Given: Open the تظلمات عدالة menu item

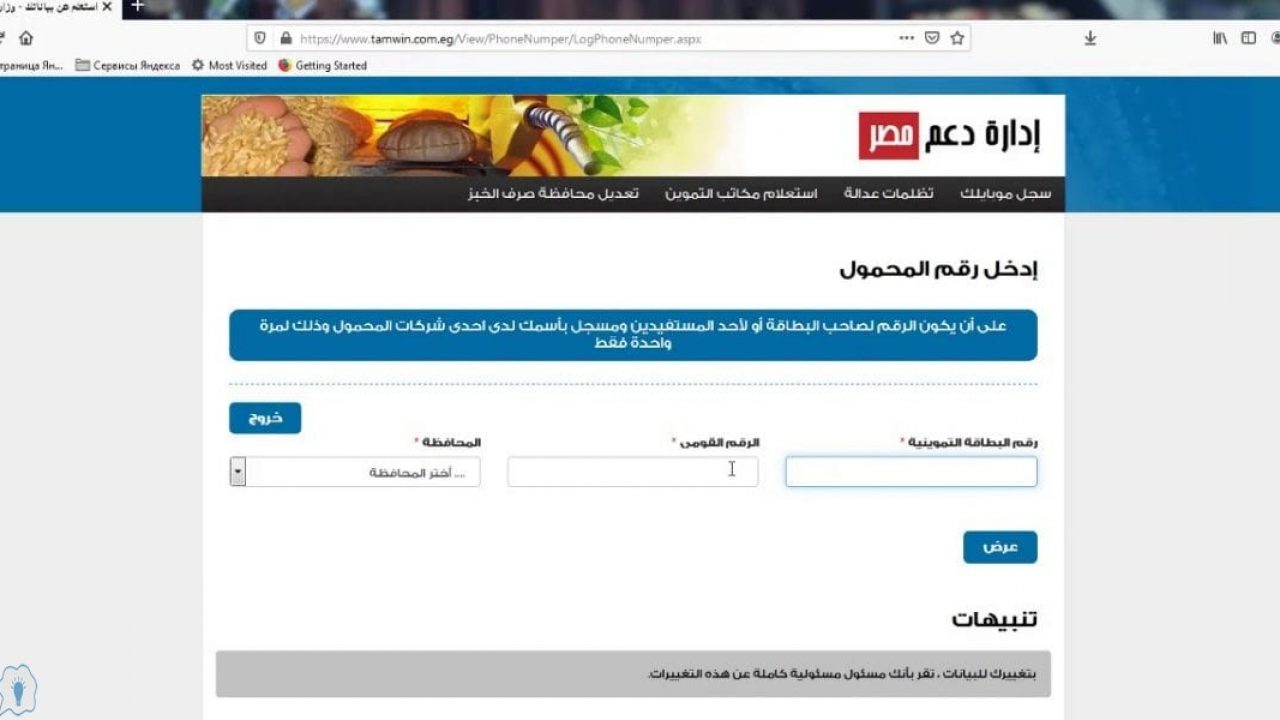Looking at the screenshot, I should tap(889, 193).
